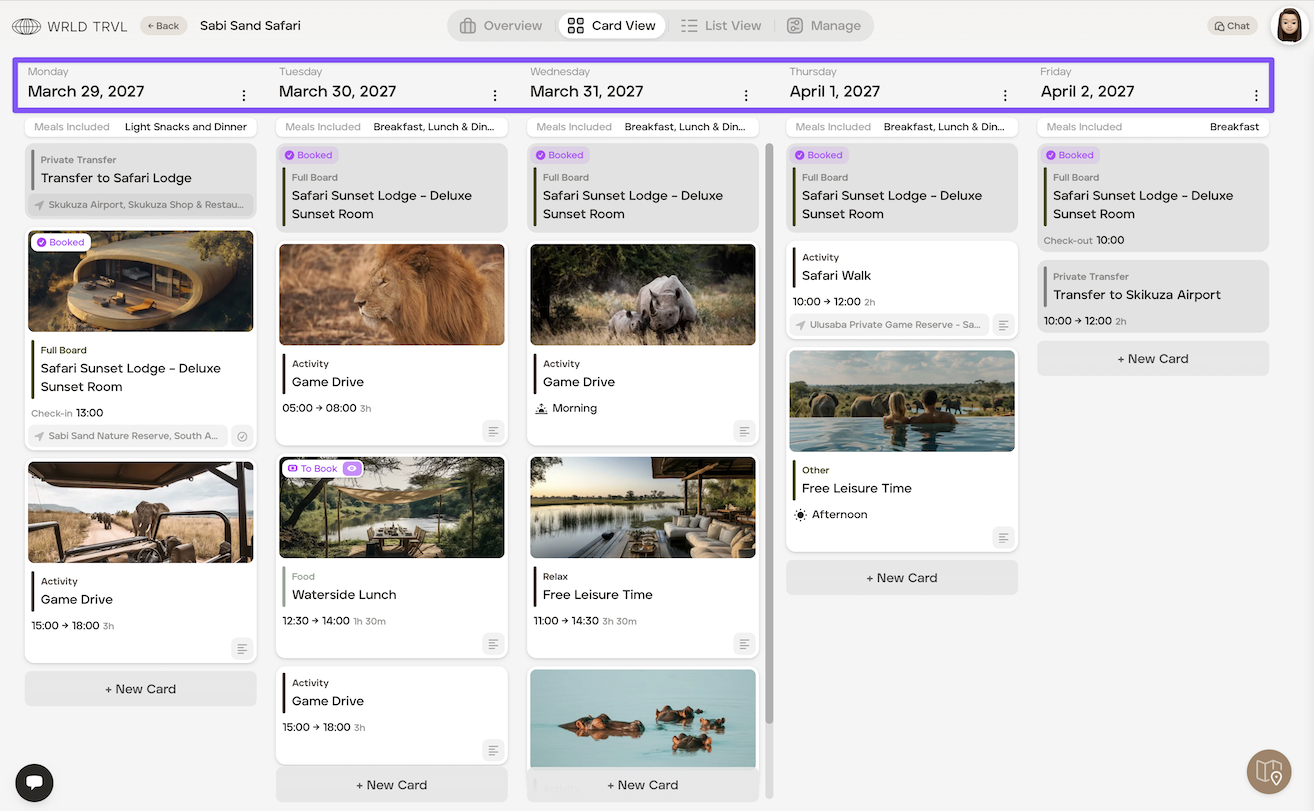Add a new card to Tuesday
Image resolution: width=1314 pixels, height=811 pixels.
click(392, 785)
